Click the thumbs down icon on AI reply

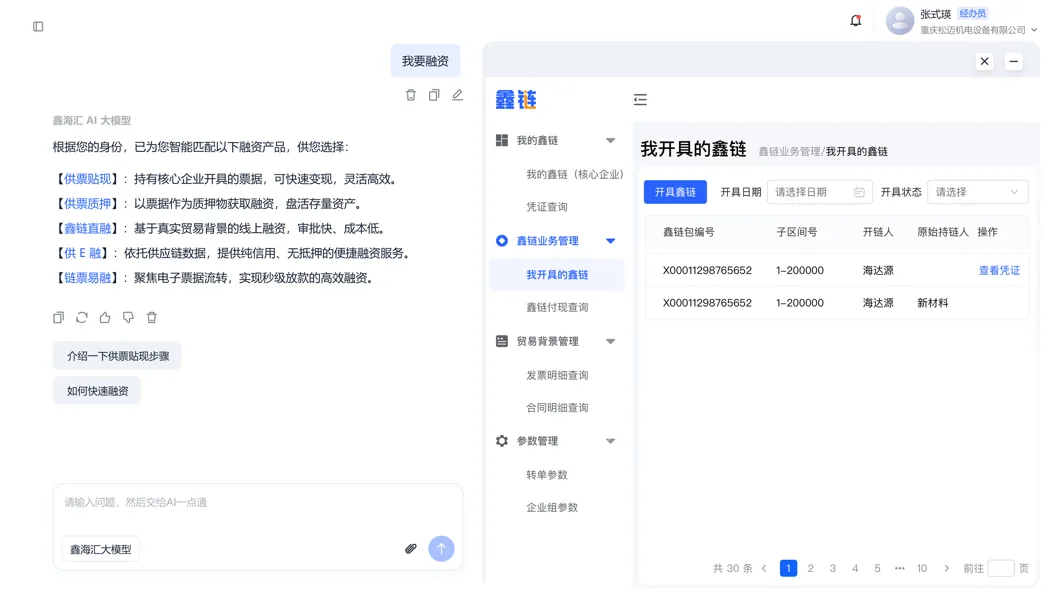(128, 318)
